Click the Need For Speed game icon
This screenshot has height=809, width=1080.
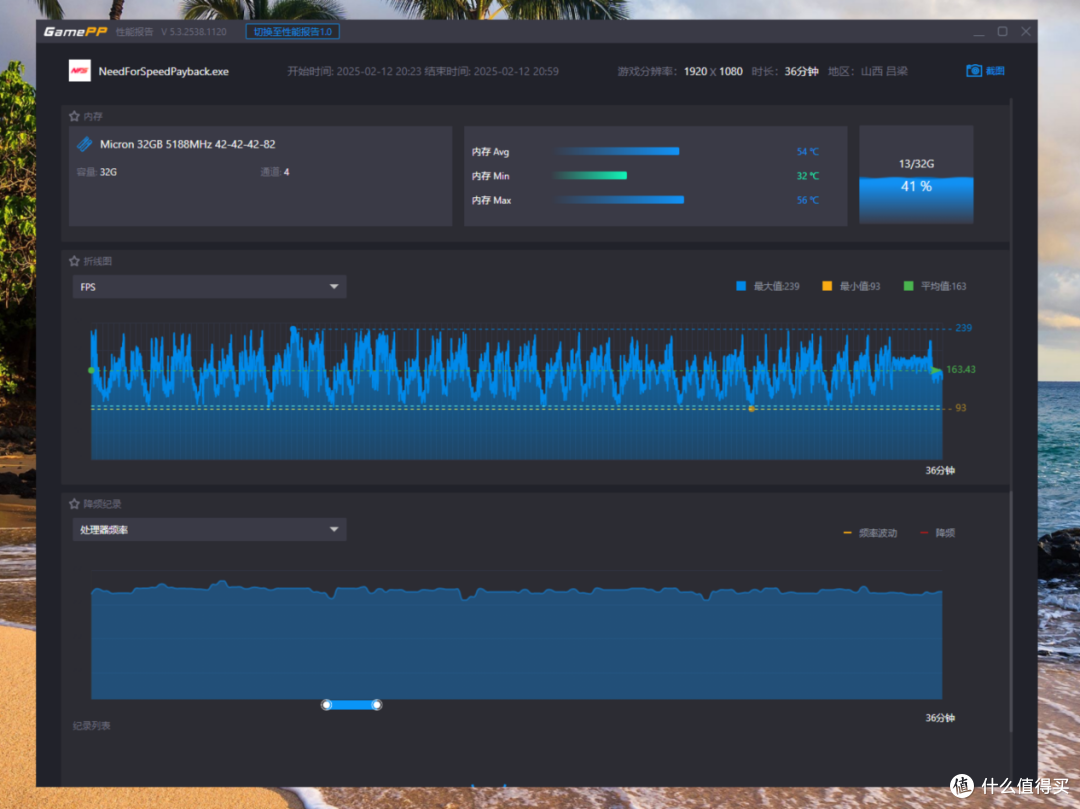pyautogui.click(x=80, y=71)
